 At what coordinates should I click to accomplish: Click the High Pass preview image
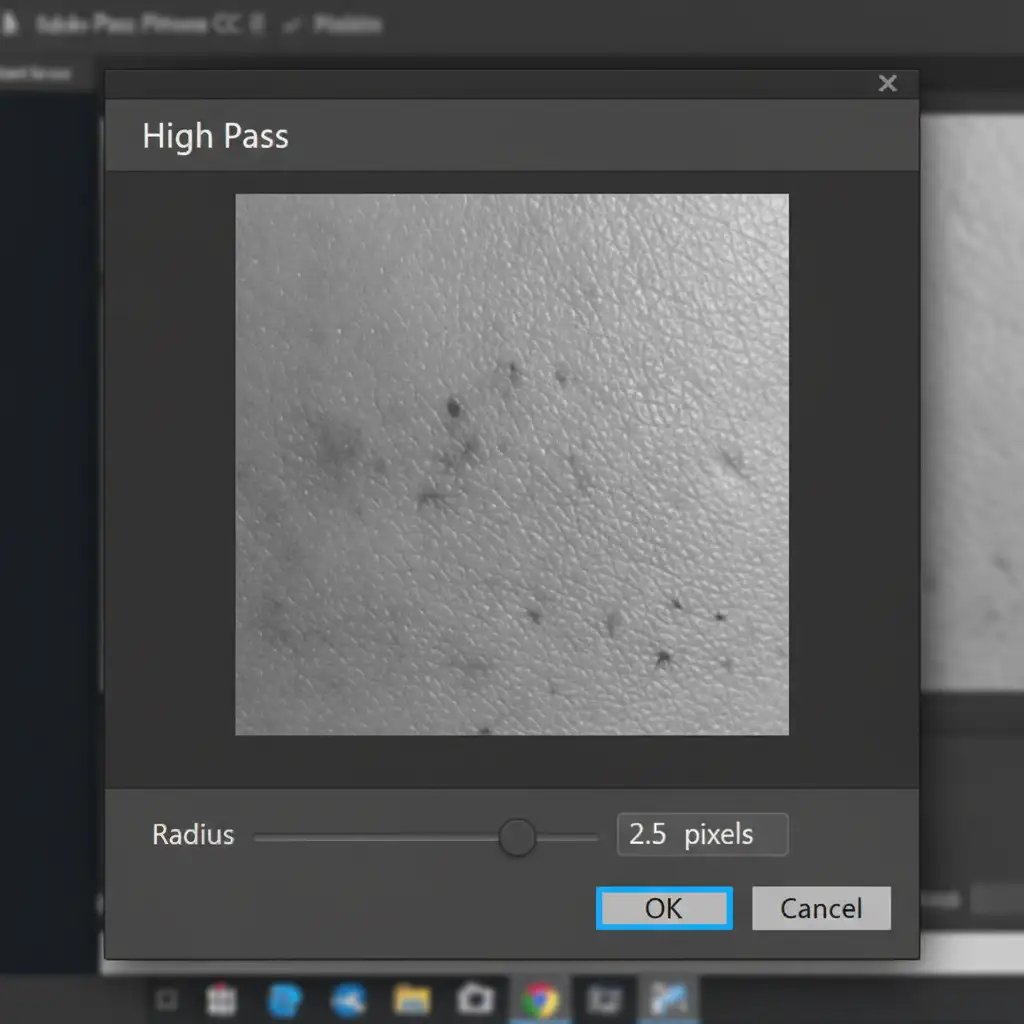click(x=512, y=464)
